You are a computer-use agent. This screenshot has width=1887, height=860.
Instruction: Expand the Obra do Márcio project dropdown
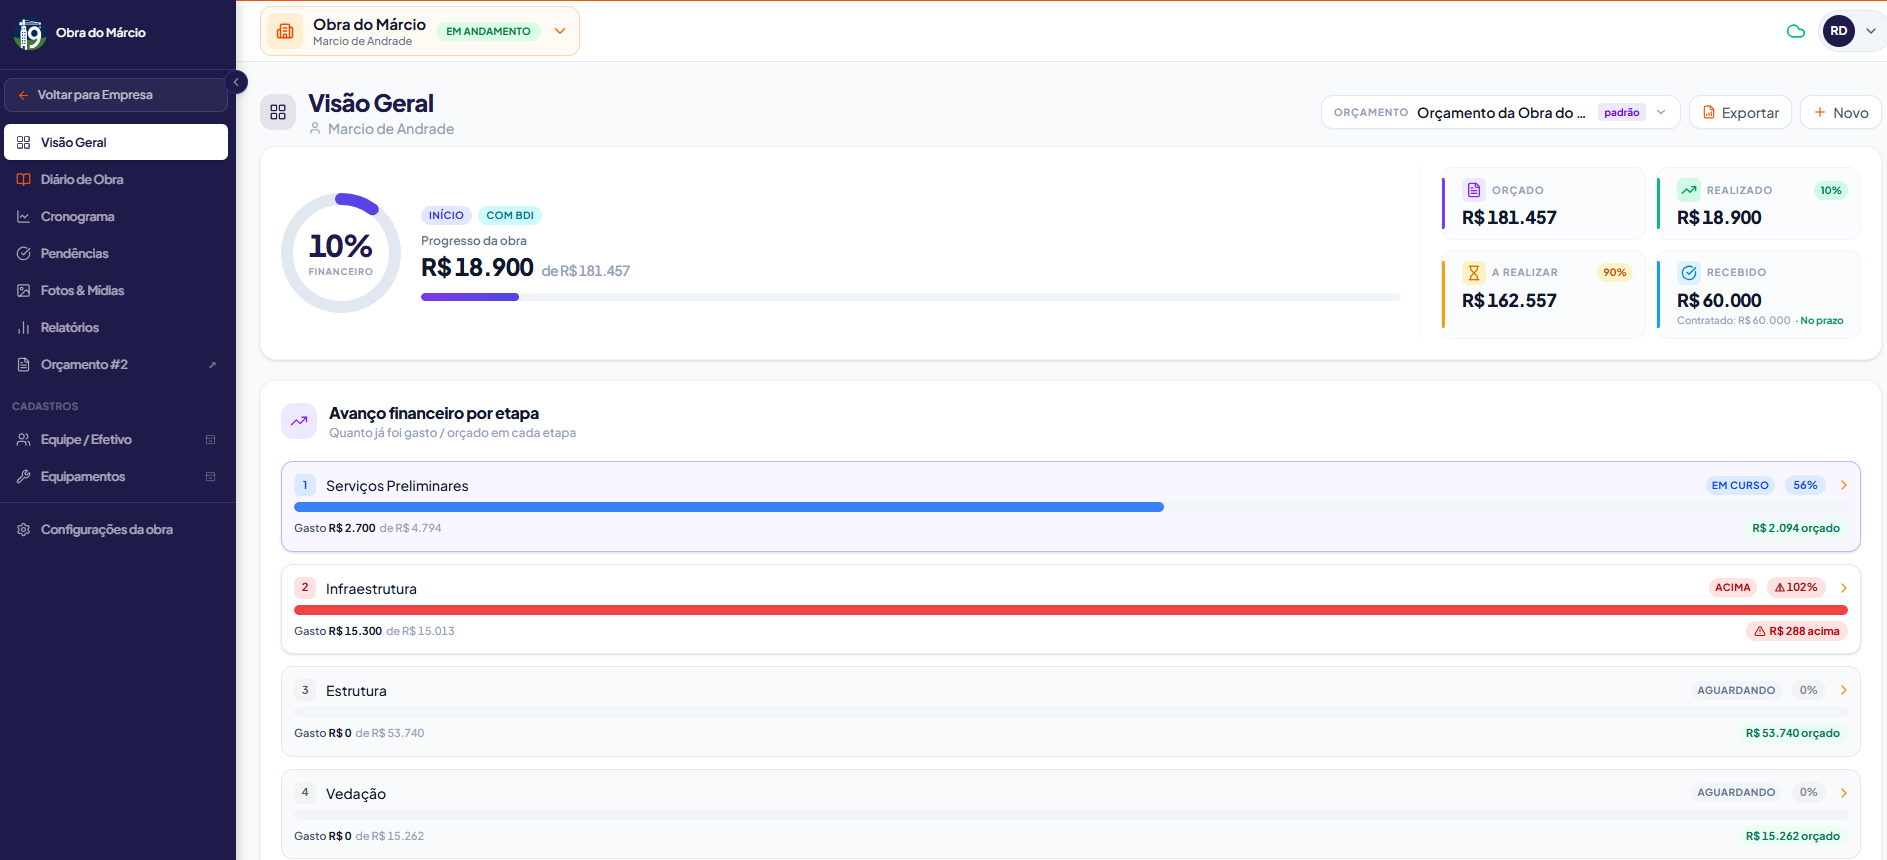click(560, 31)
